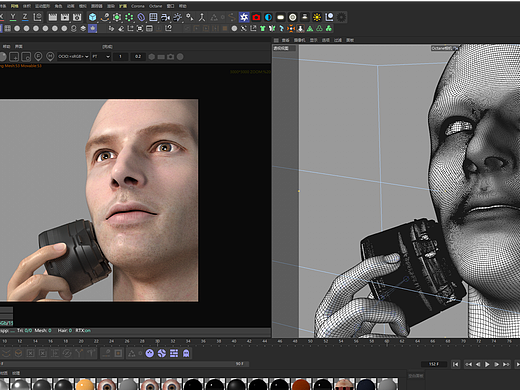Click the green shirt icon in second toolbar row

[x=263, y=28]
